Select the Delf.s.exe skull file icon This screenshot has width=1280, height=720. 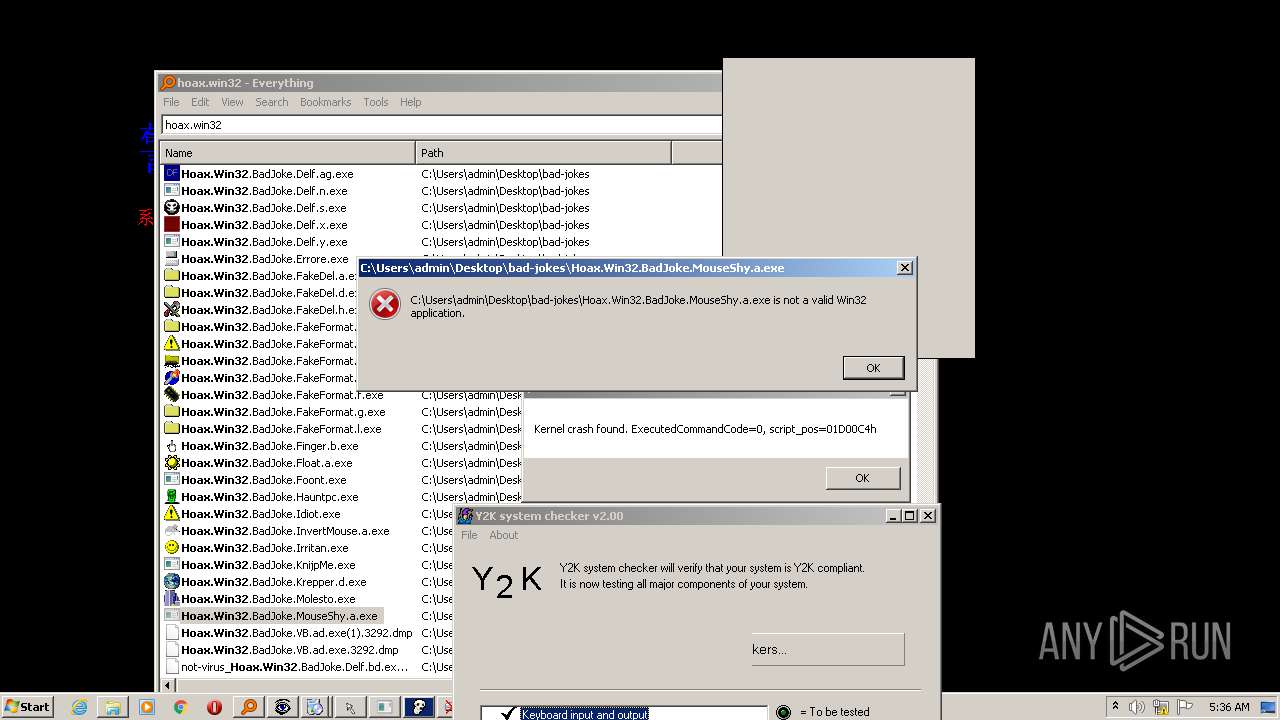[171, 208]
